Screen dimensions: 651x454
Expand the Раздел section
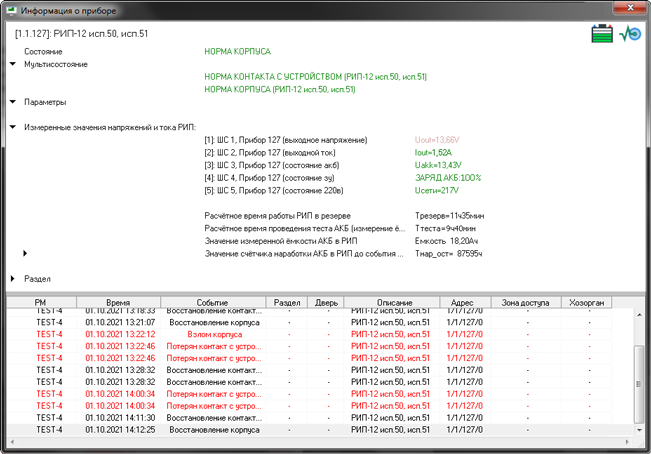[x=13, y=278]
